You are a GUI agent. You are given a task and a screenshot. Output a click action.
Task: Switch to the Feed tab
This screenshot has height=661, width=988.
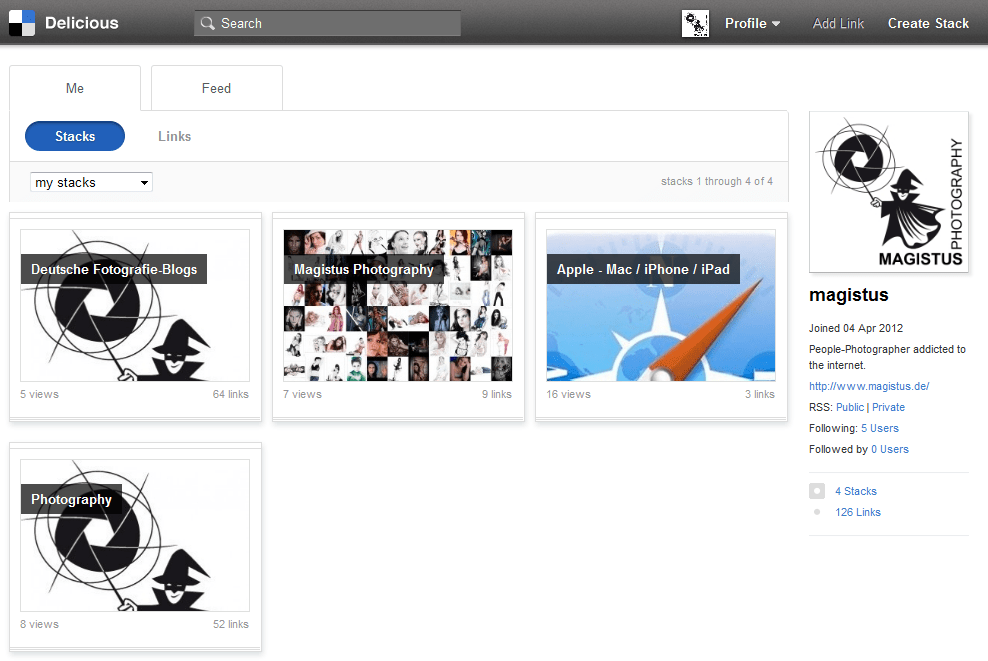click(216, 88)
